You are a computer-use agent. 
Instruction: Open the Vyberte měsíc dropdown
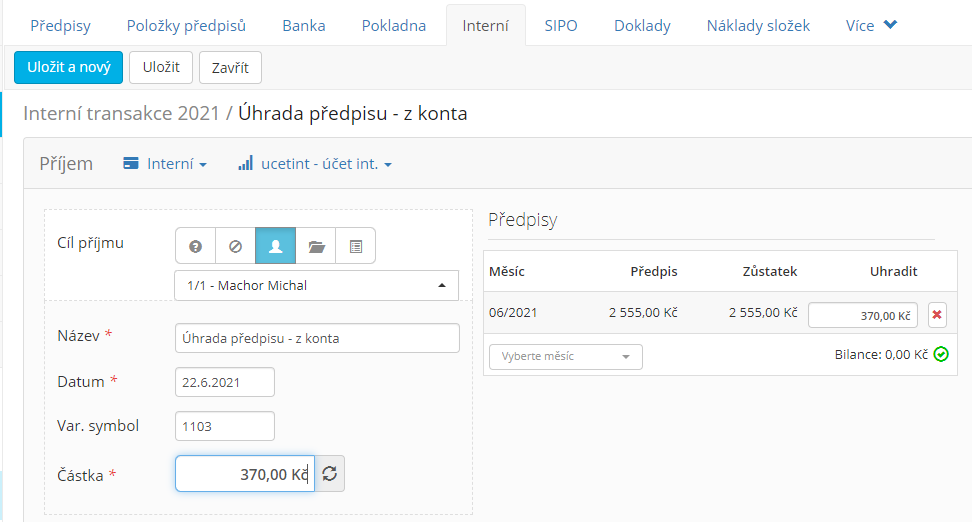pyautogui.click(x=565, y=356)
